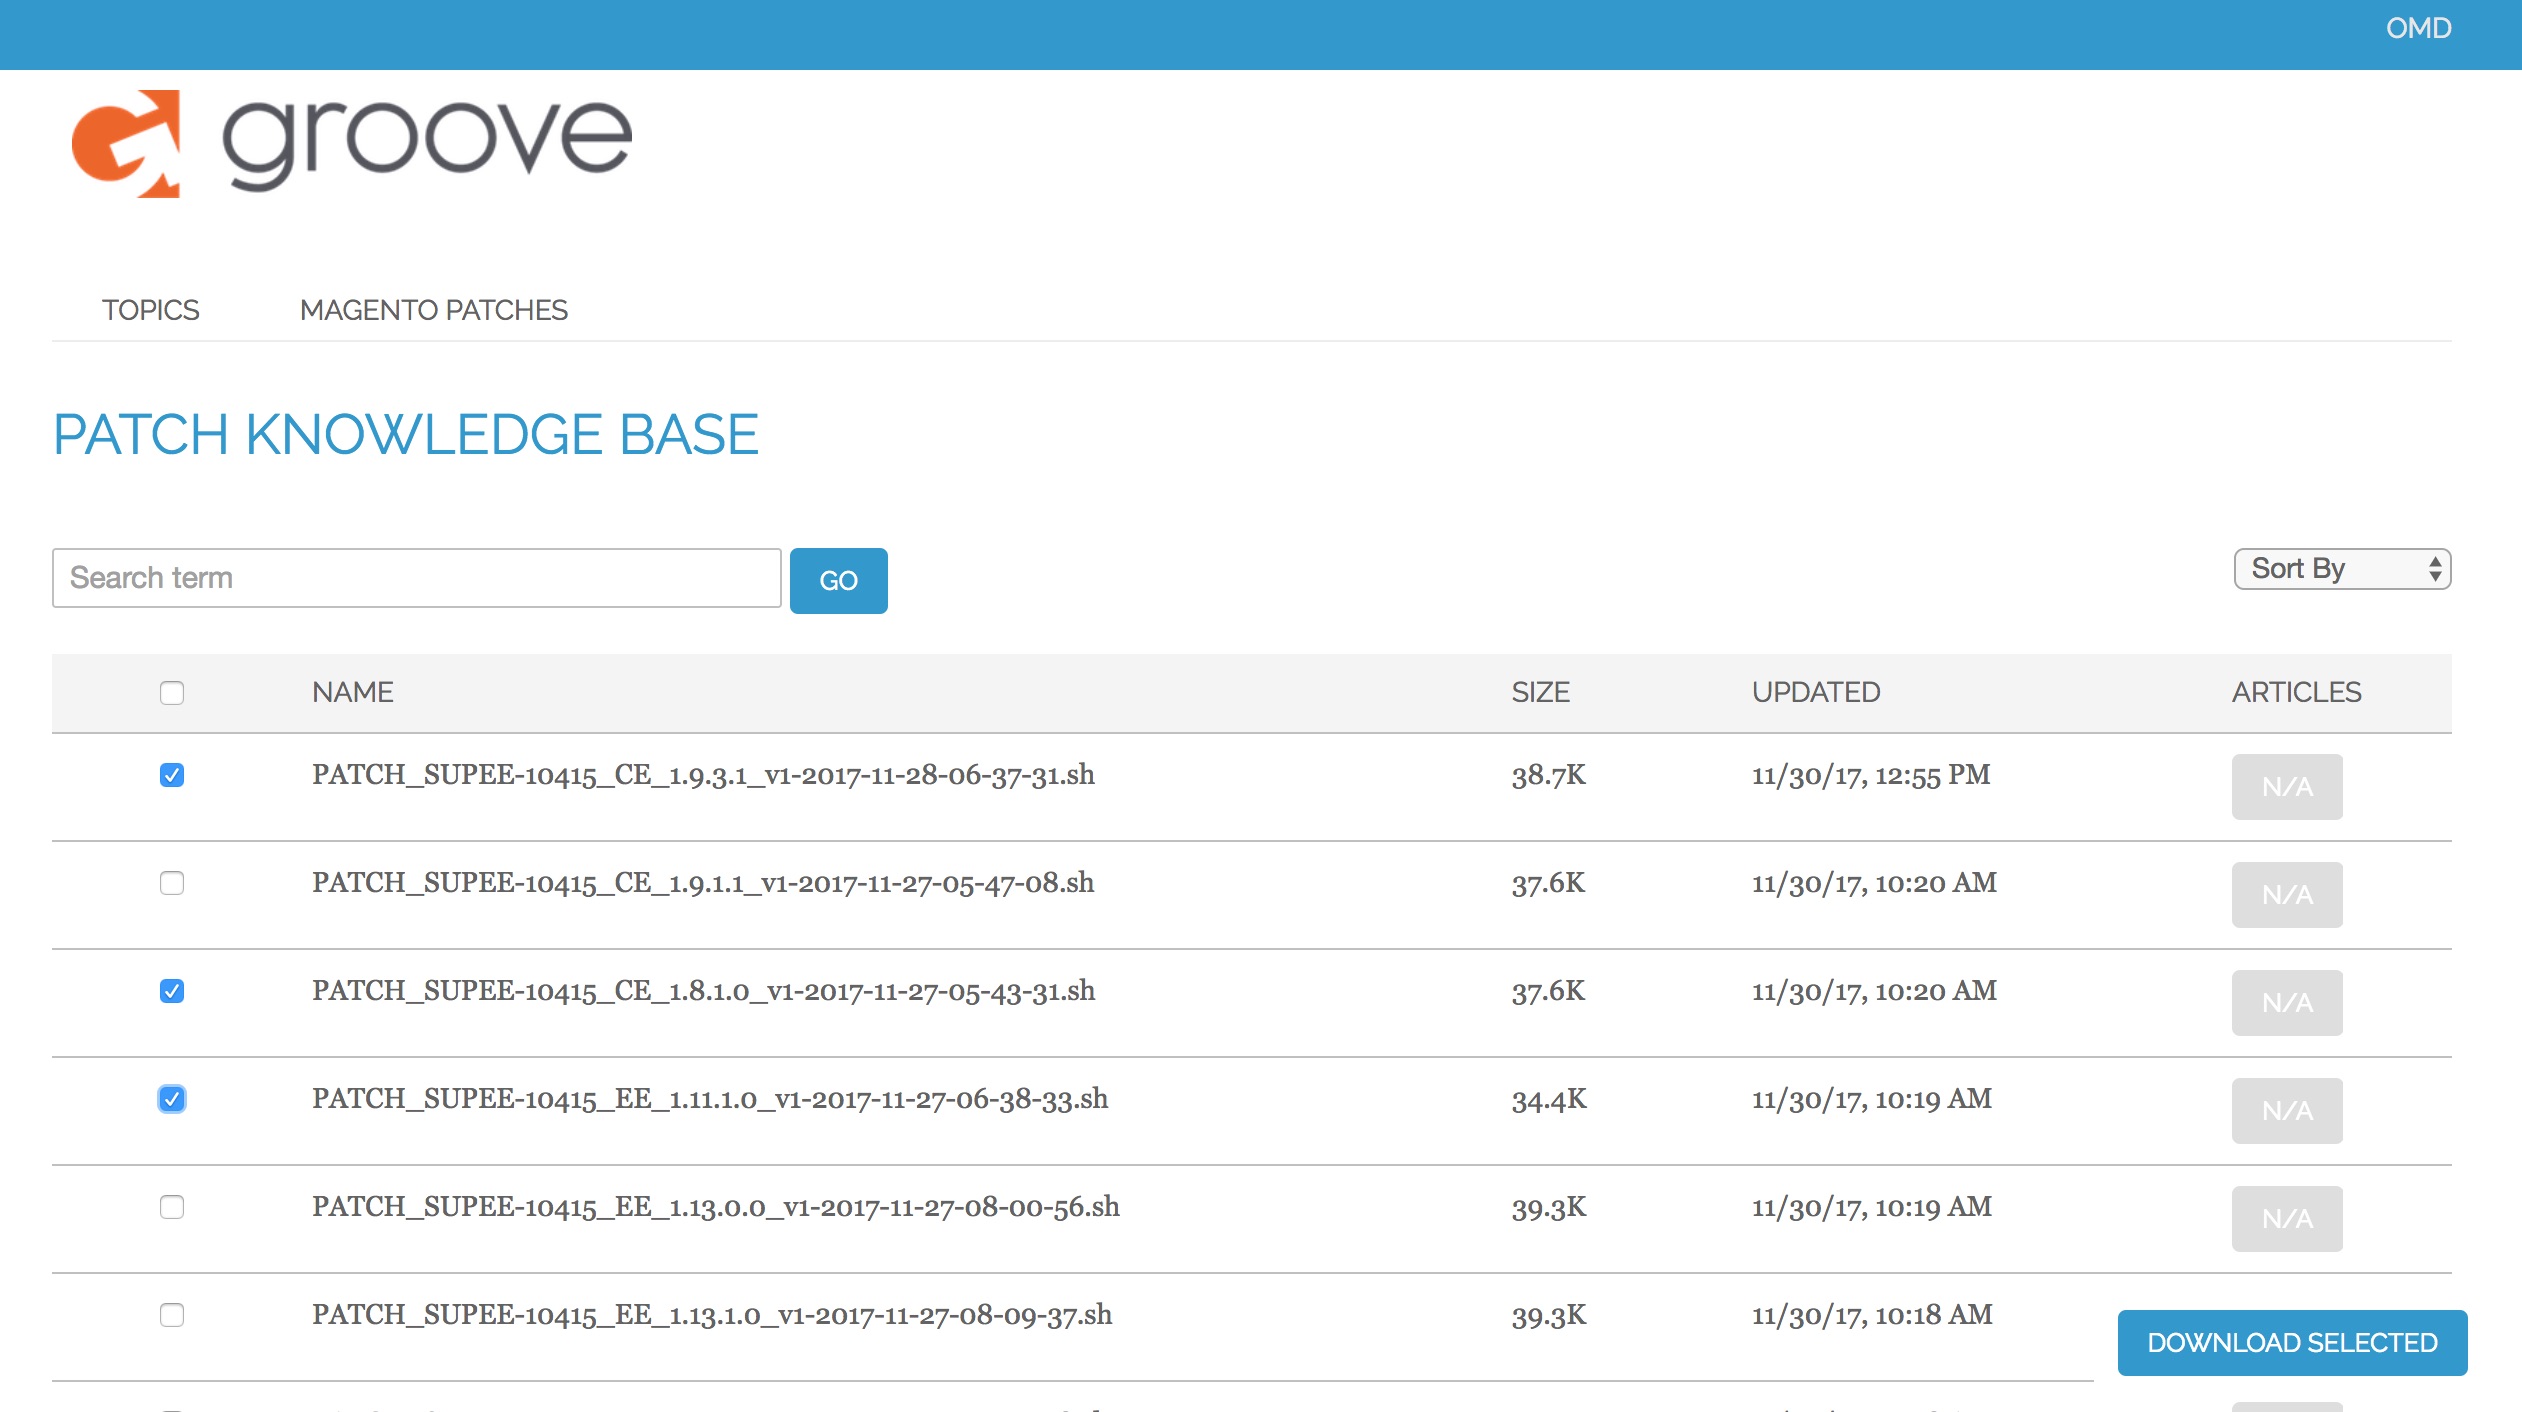The width and height of the screenshot is (2522, 1412).
Task: Click the Download Selected button
Action: click(x=2292, y=1343)
